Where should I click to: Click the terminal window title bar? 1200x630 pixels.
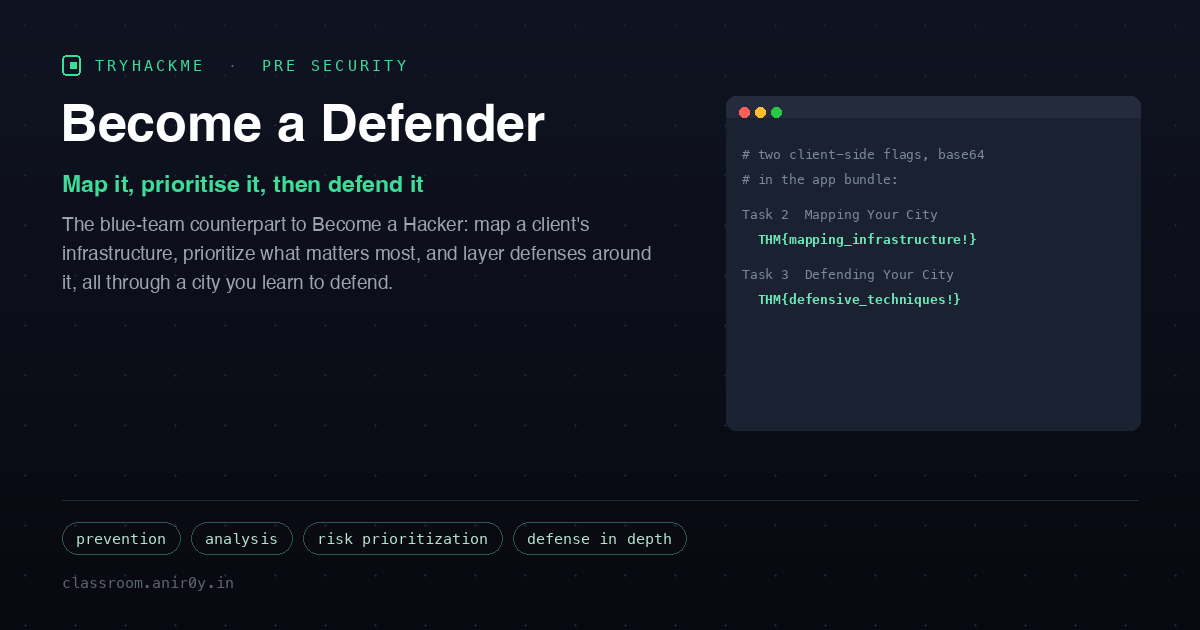pos(933,108)
